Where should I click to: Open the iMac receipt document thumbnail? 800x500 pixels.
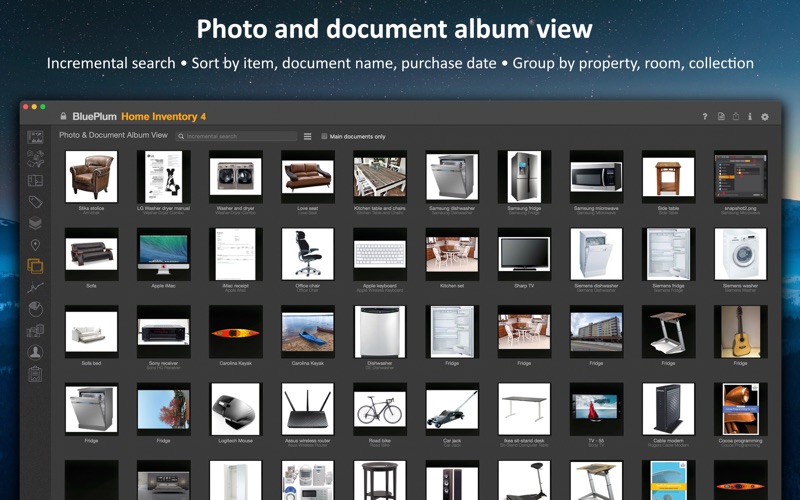click(x=236, y=254)
